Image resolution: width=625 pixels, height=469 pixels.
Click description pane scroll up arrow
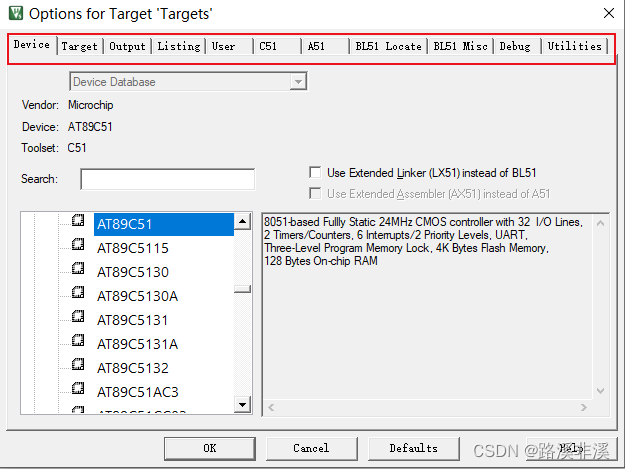coord(600,223)
